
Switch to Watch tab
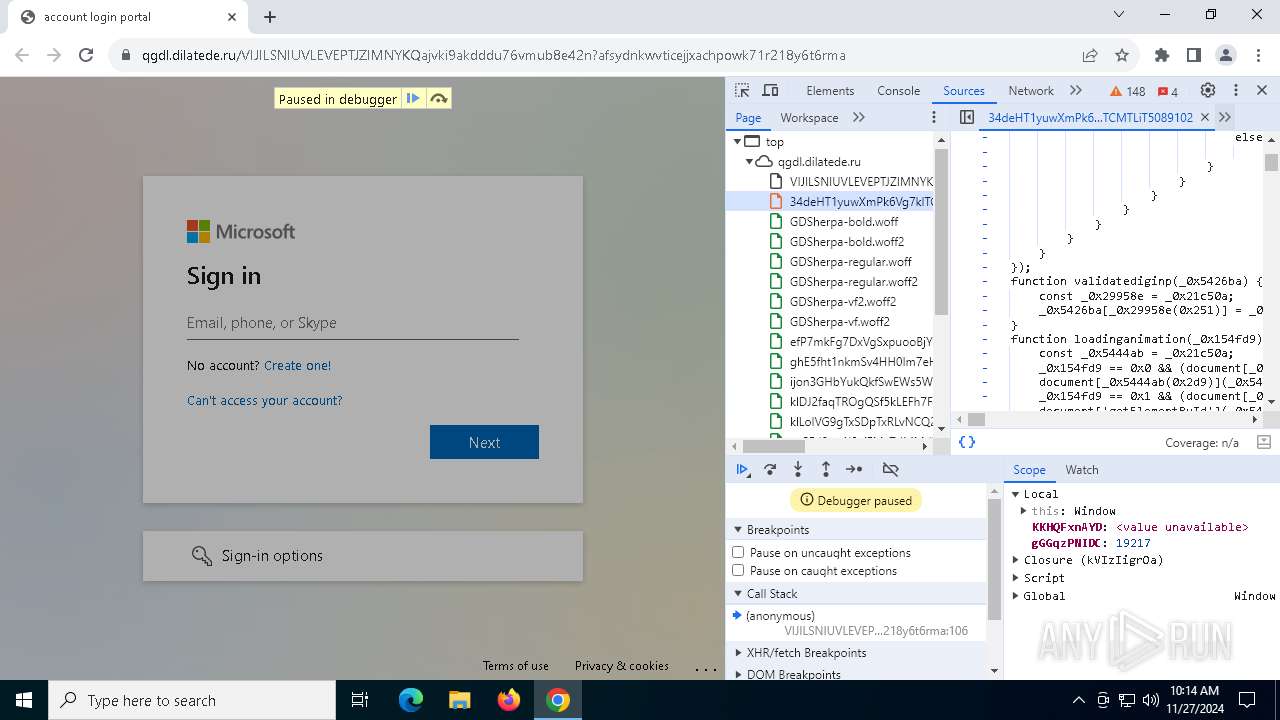tap(1082, 469)
